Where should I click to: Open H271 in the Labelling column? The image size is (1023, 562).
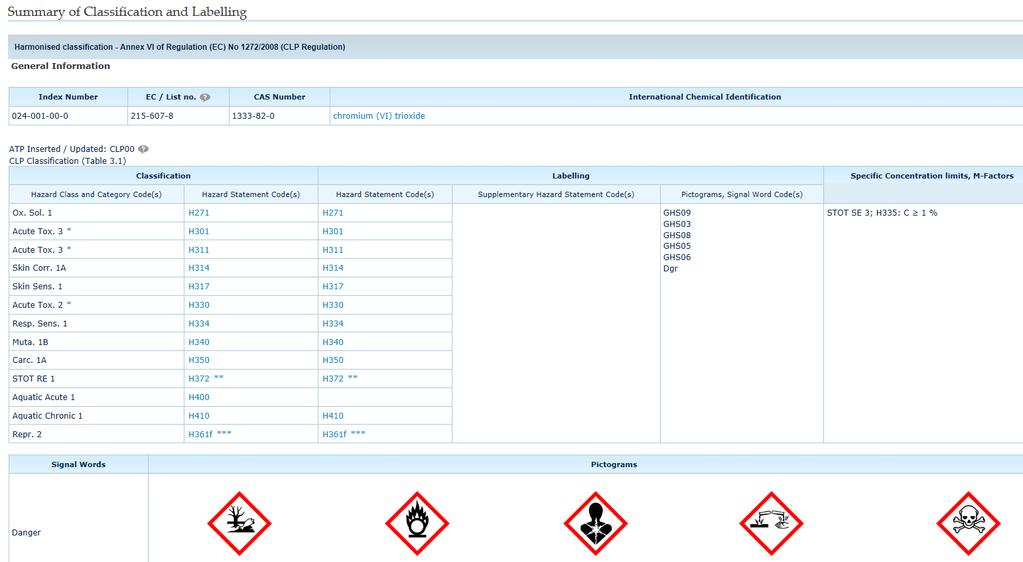point(333,213)
